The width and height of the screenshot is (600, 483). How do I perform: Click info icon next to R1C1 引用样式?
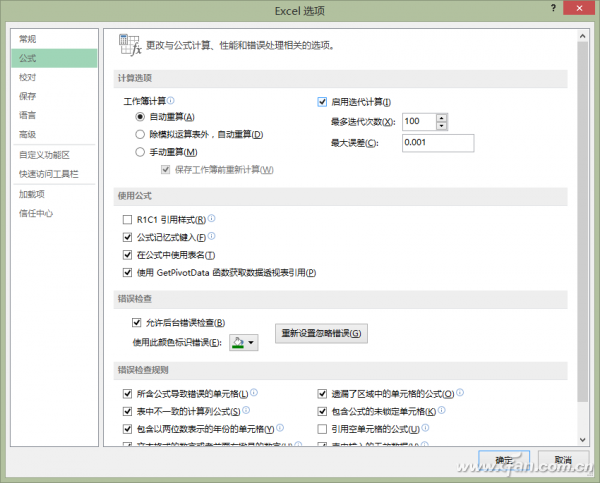click(211, 218)
